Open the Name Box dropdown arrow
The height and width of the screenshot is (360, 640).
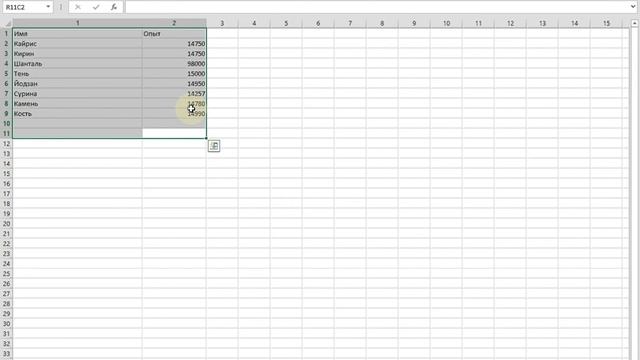tap(48, 7)
